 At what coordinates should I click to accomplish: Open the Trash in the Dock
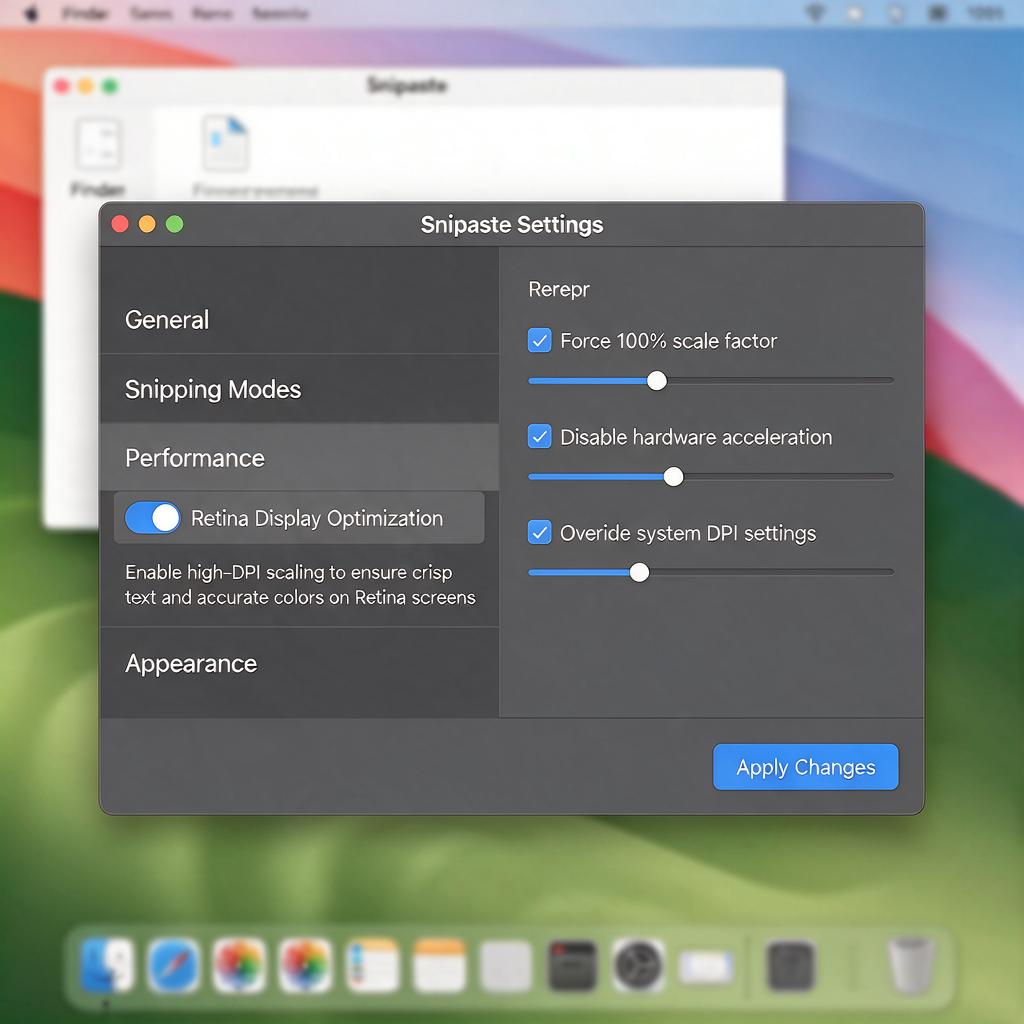point(910,965)
